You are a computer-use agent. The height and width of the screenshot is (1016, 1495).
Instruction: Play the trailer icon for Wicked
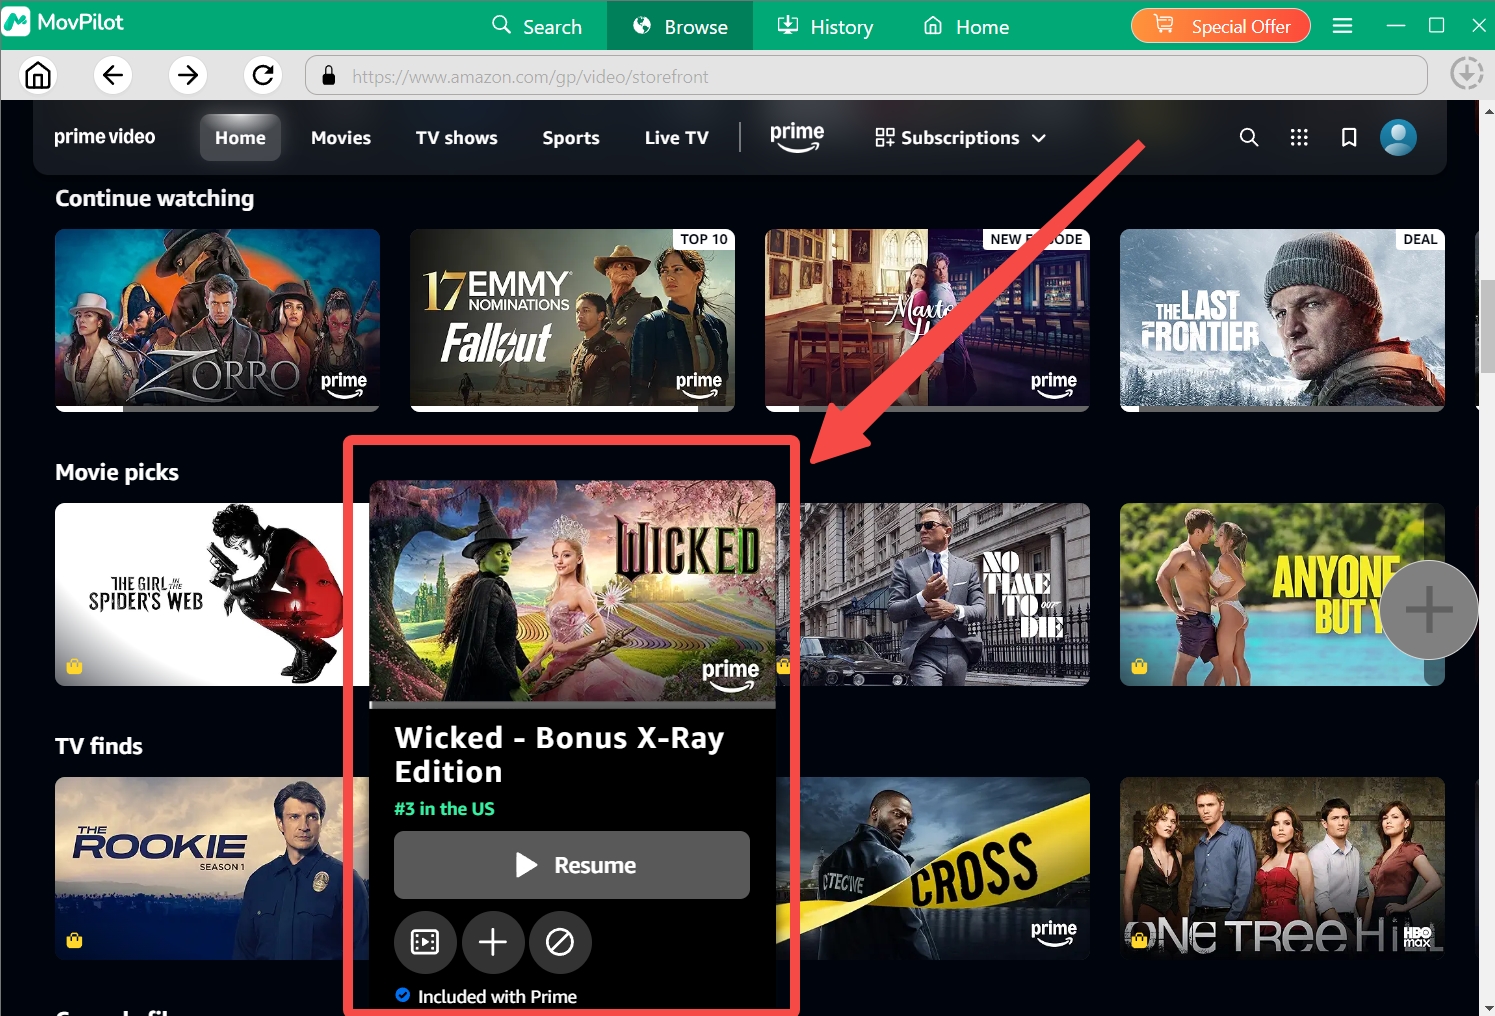pos(425,942)
